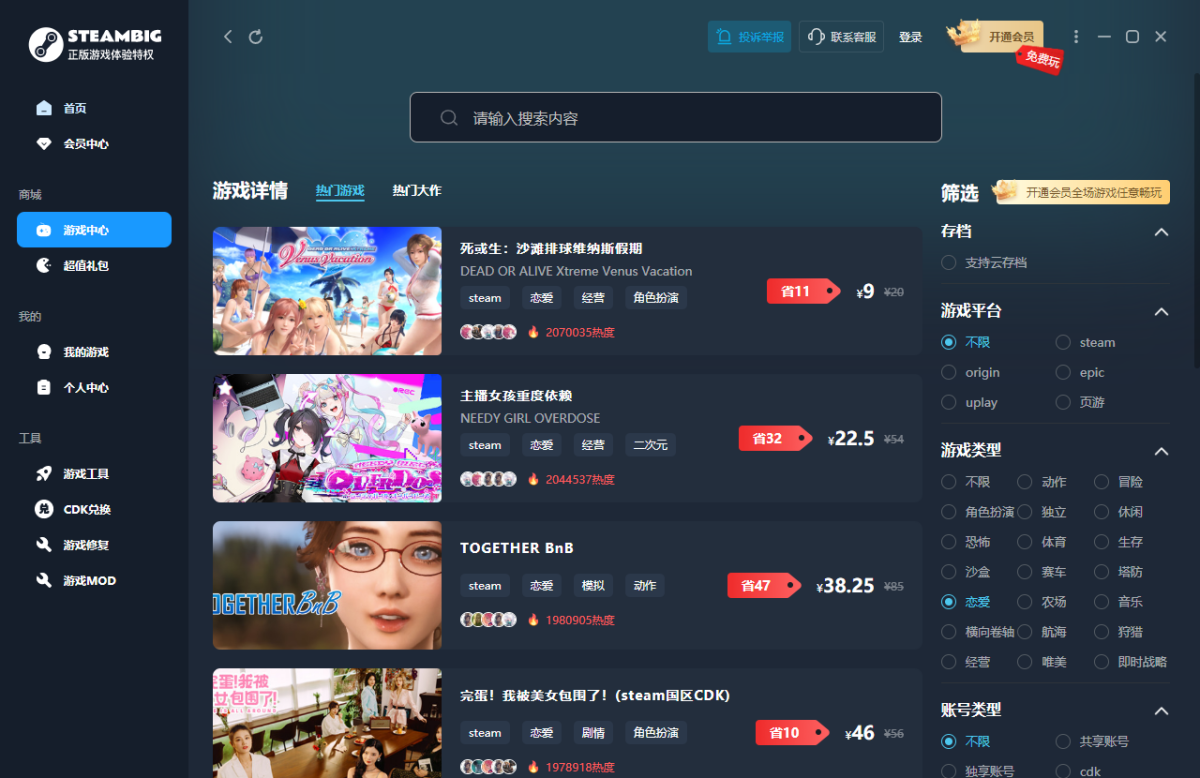Click the back arrow icon

228,37
